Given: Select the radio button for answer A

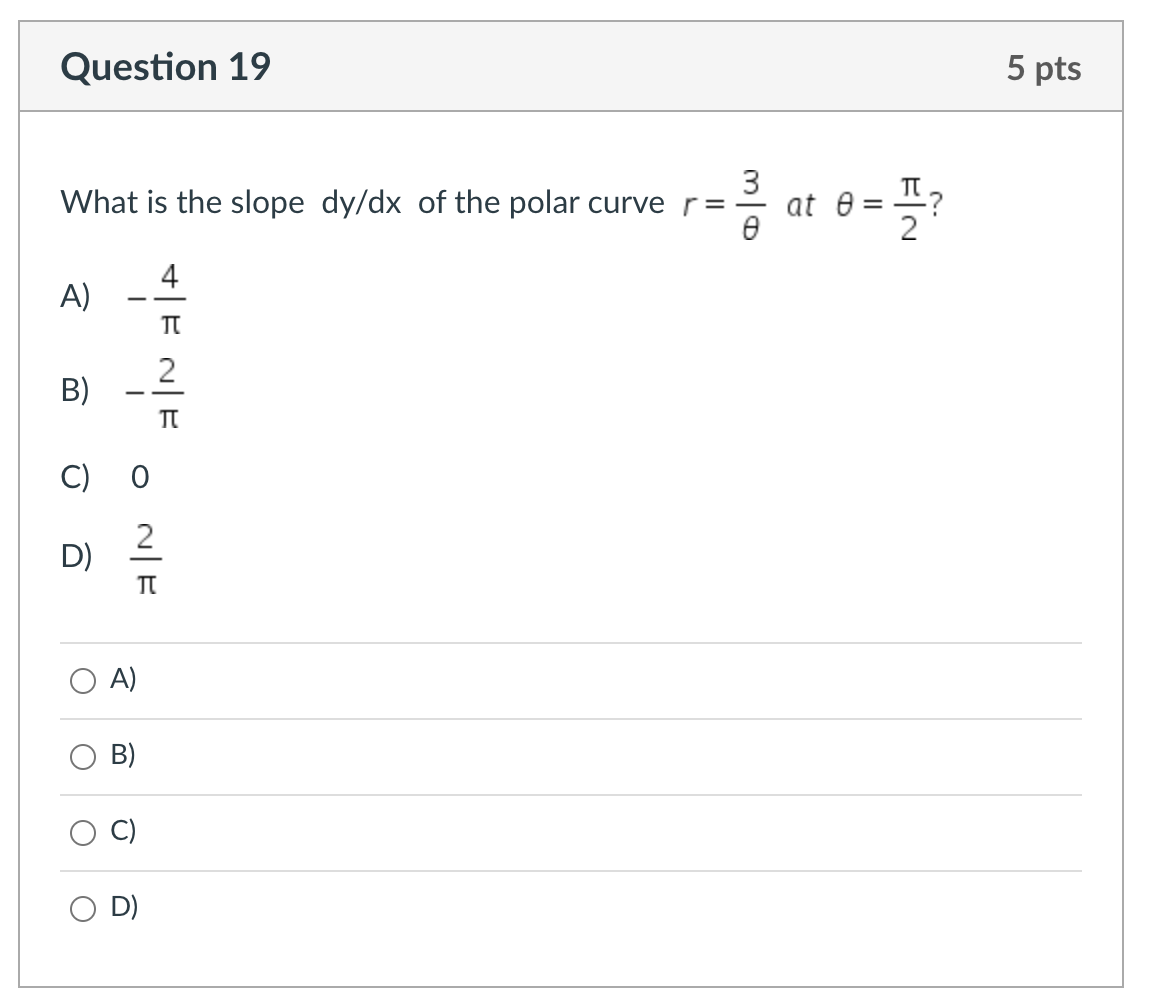Looking at the screenshot, I should (81, 681).
